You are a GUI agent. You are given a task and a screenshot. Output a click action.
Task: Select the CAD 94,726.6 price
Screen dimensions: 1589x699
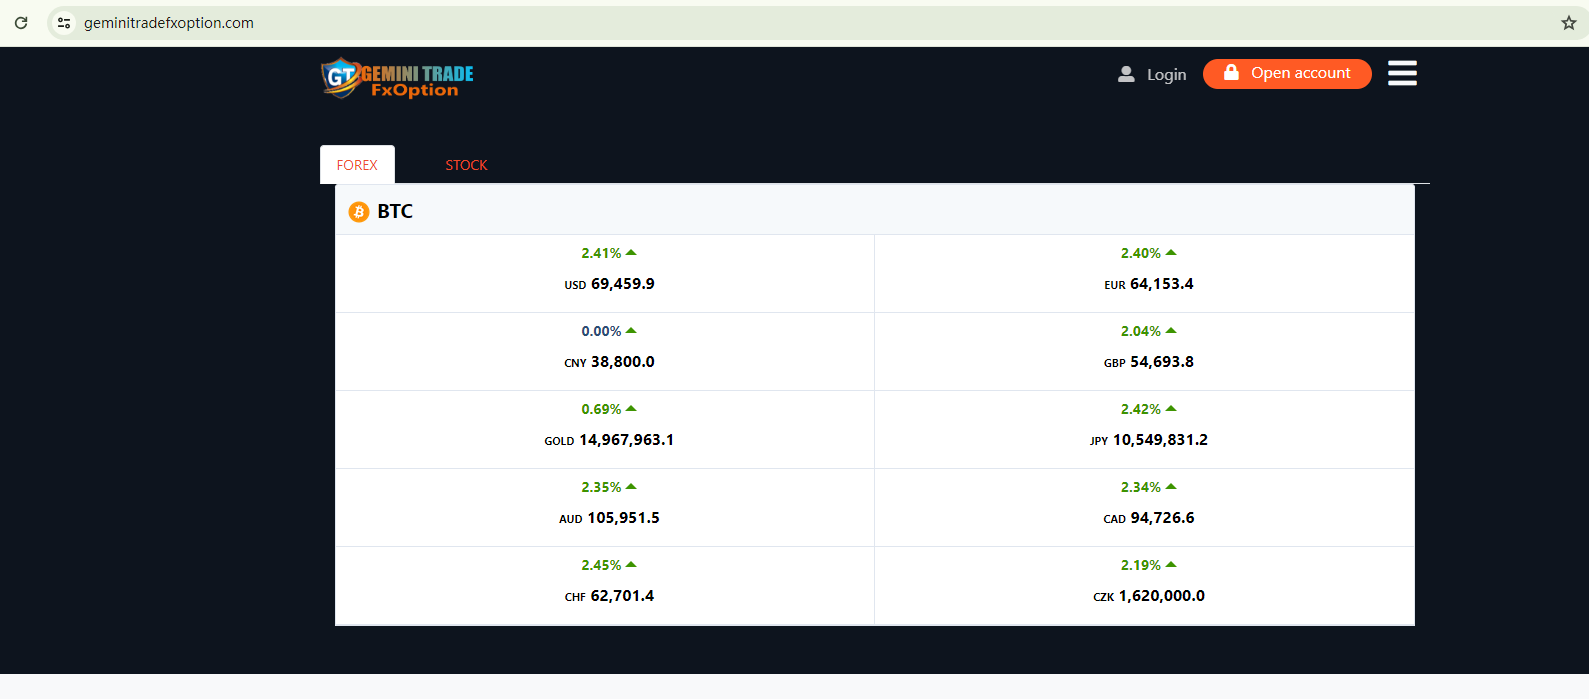pos(1149,518)
